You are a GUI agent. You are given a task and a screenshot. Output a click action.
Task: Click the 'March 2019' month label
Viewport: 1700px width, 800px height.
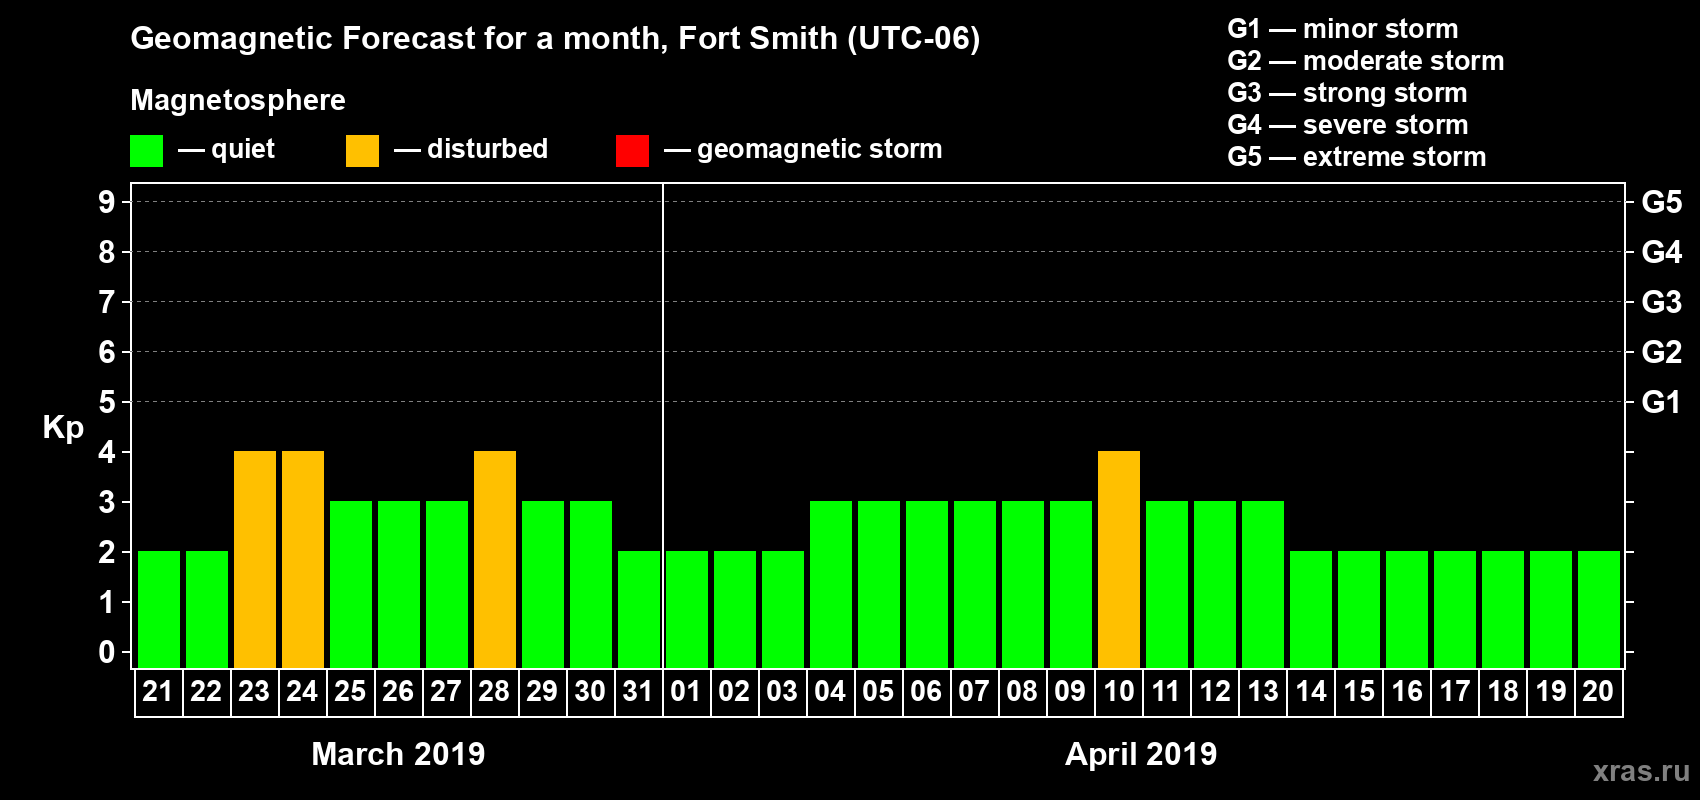click(x=398, y=754)
